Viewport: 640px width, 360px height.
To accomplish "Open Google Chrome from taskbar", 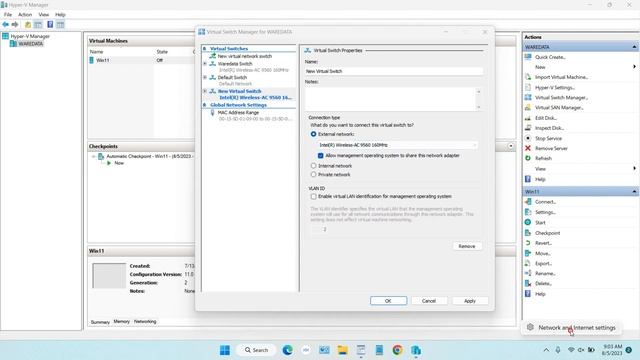I will (x=398, y=350).
